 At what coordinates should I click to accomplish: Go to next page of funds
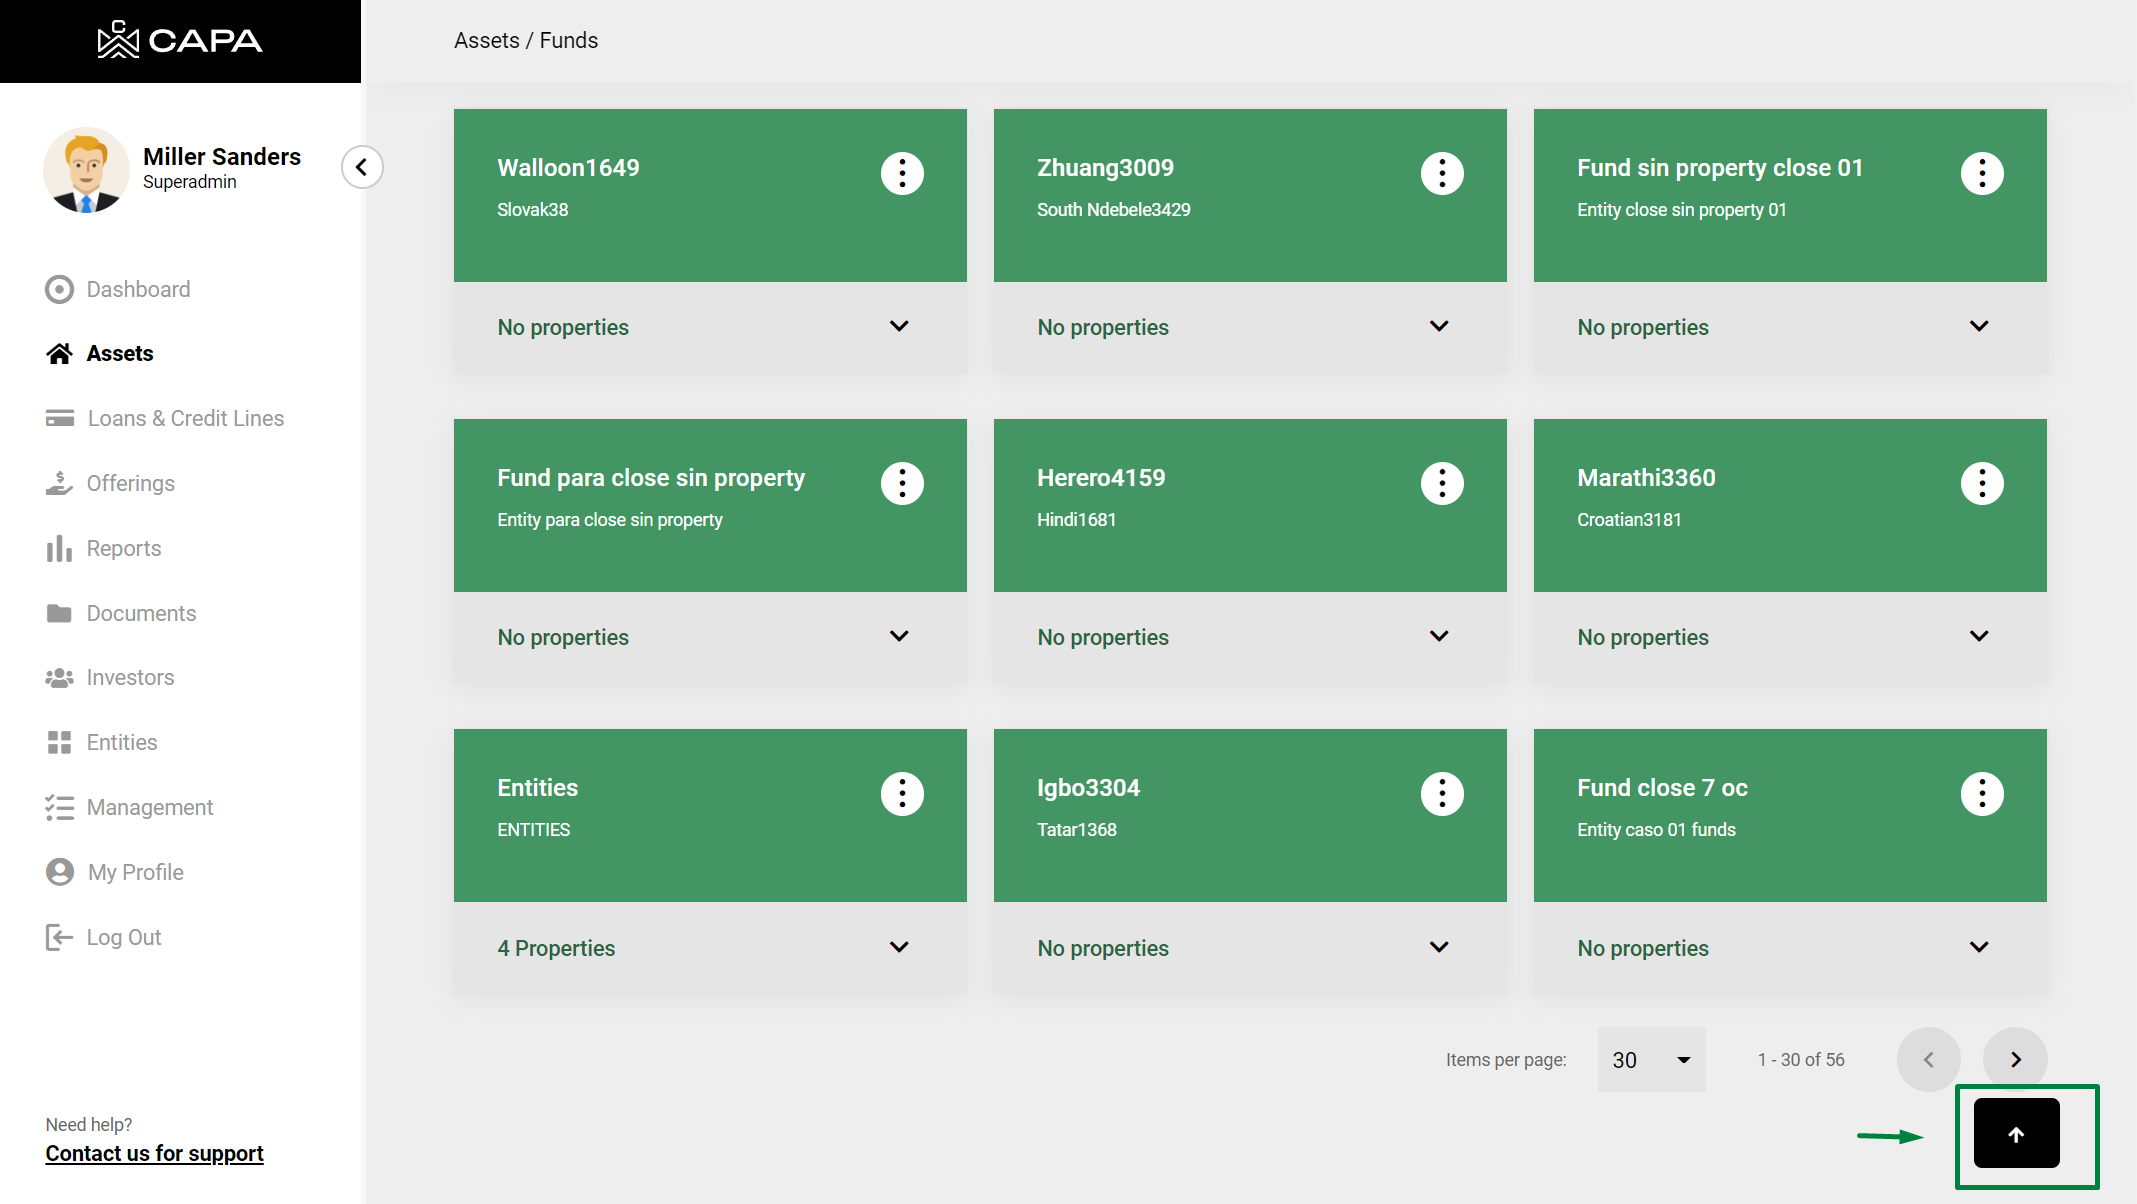(x=2015, y=1059)
